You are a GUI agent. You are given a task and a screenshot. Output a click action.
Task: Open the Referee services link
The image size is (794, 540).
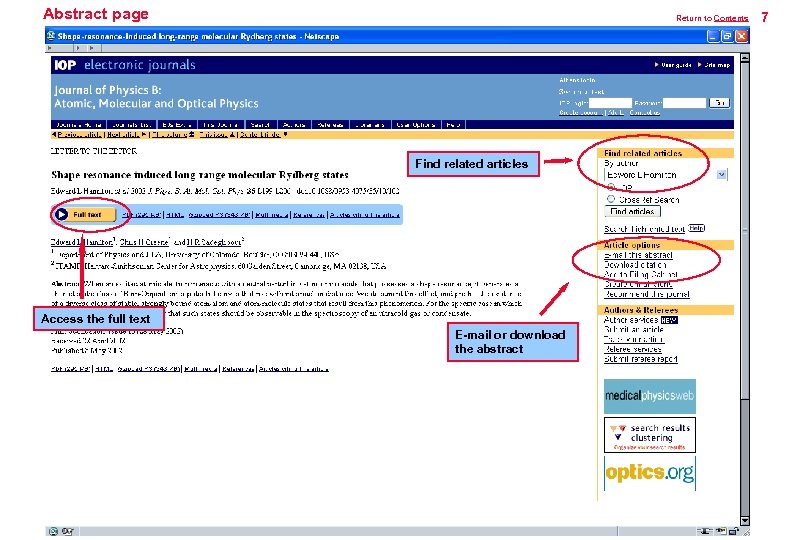[x=632, y=349]
